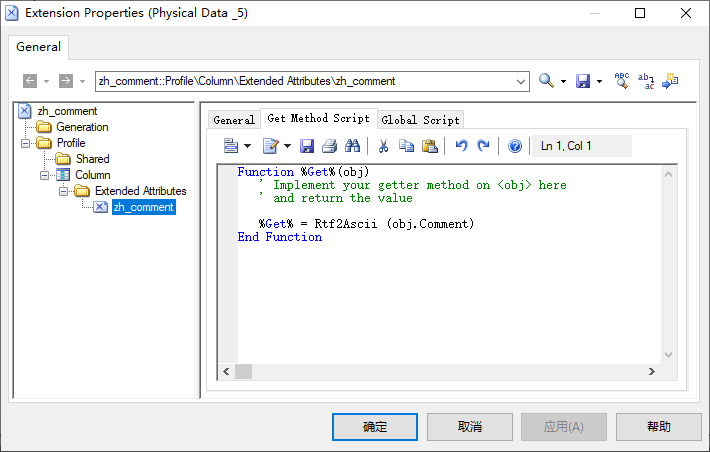Click the Rtf2Ascii (obj.Comment) code line
The height and width of the screenshot is (452, 710).
click(x=366, y=224)
